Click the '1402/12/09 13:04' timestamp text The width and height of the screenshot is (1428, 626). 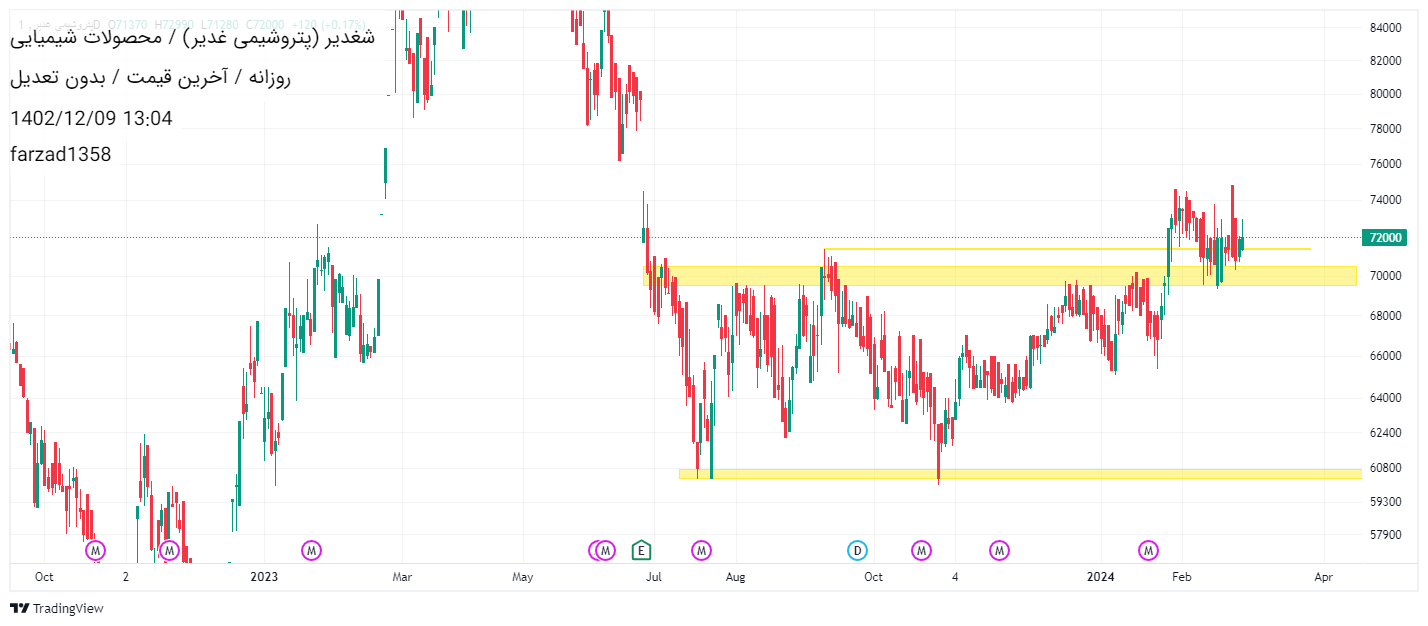(x=91, y=118)
